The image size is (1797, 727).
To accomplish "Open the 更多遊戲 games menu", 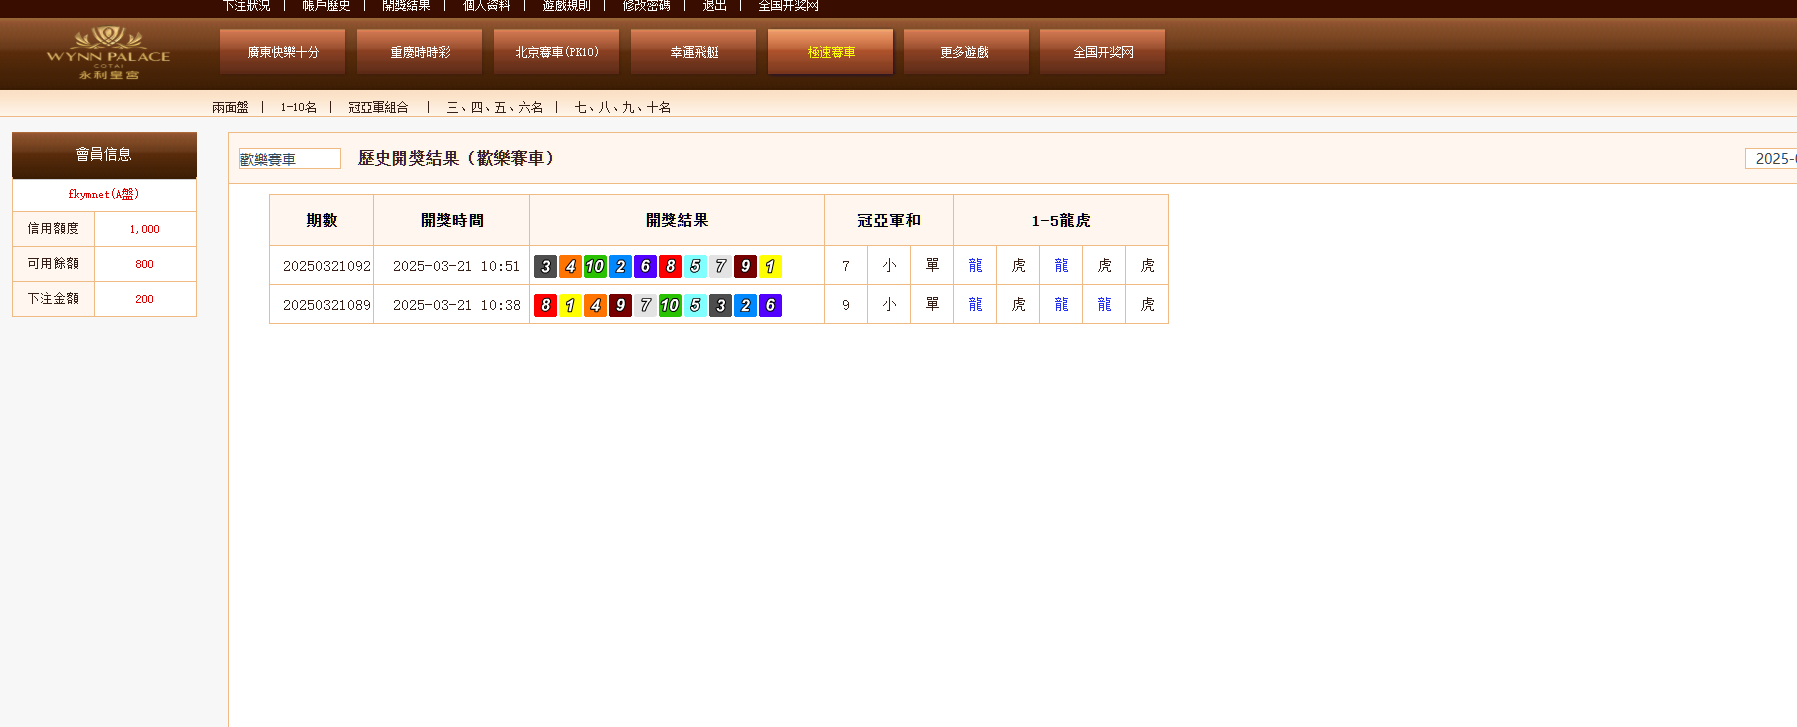I will (x=965, y=52).
